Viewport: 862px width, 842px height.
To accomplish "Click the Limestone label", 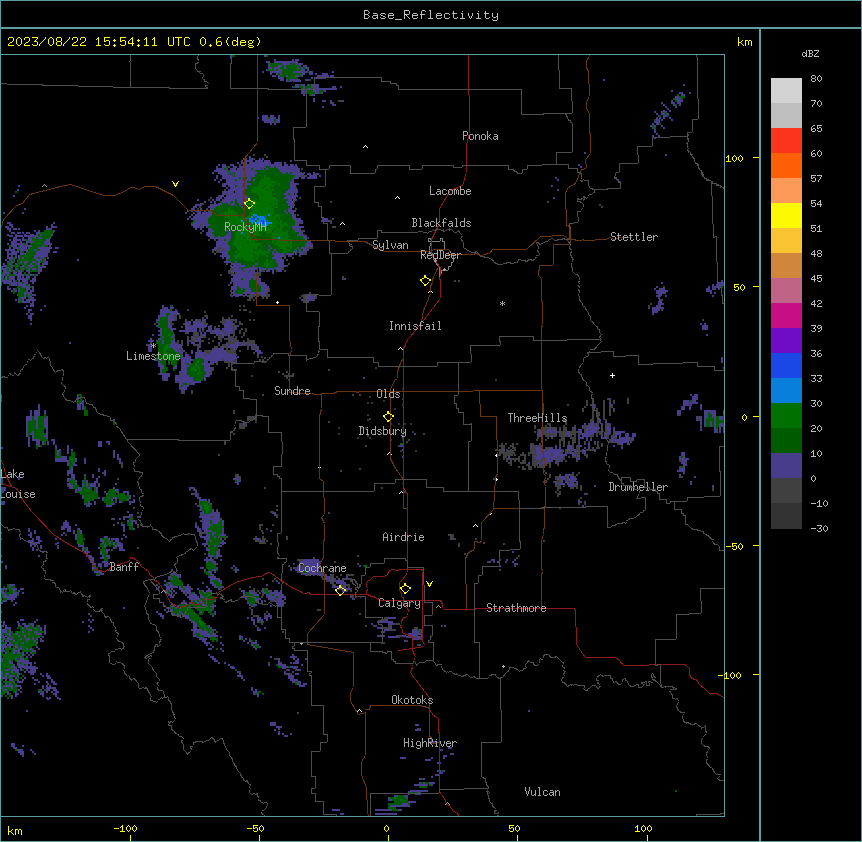I will click(153, 356).
